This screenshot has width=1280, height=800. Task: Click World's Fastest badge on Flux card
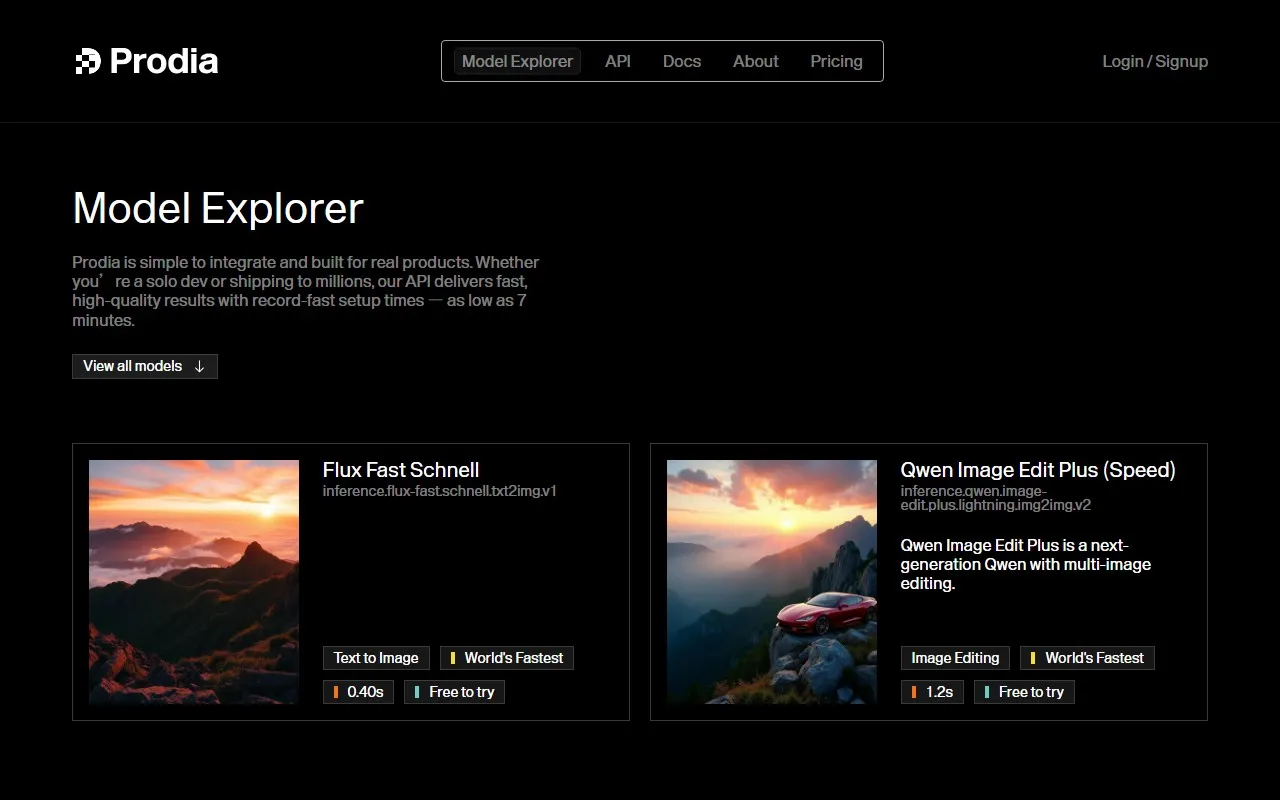tap(507, 658)
